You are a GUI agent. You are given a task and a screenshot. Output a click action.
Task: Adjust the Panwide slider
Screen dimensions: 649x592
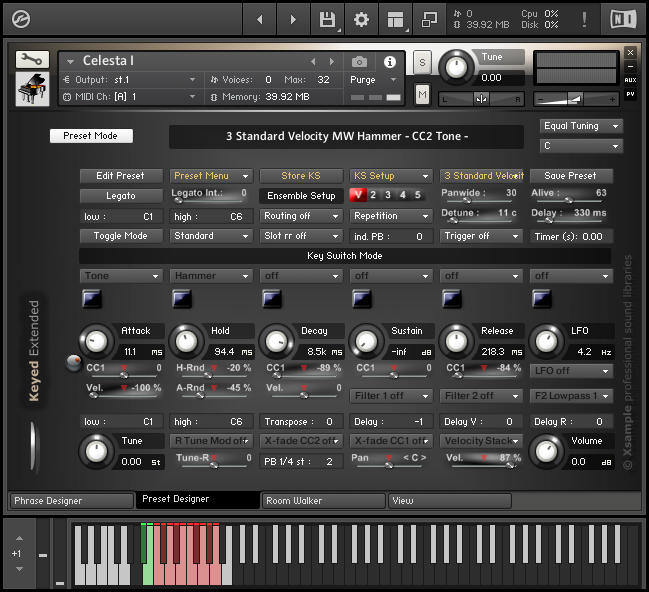coord(479,200)
